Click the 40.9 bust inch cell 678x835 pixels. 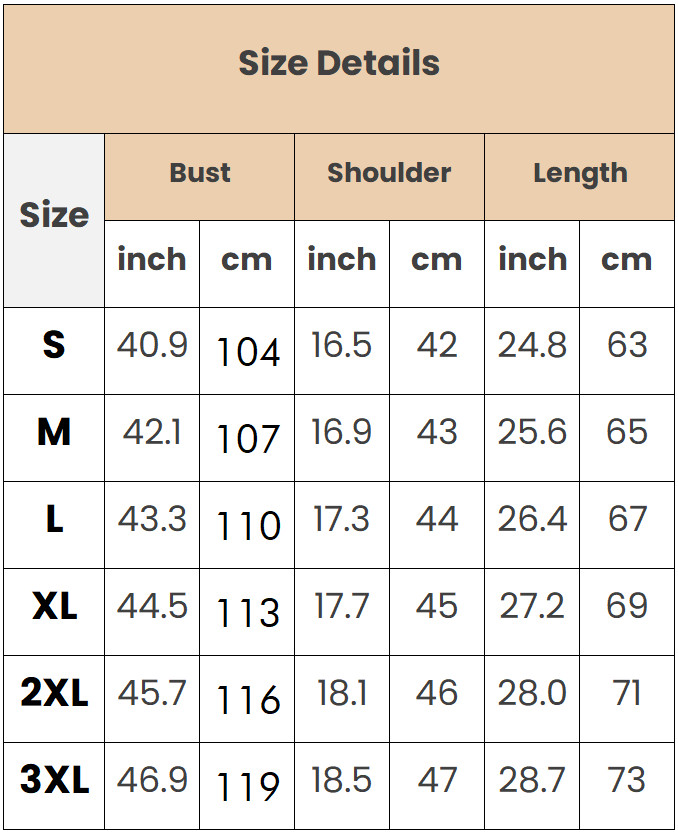pos(152,346)
